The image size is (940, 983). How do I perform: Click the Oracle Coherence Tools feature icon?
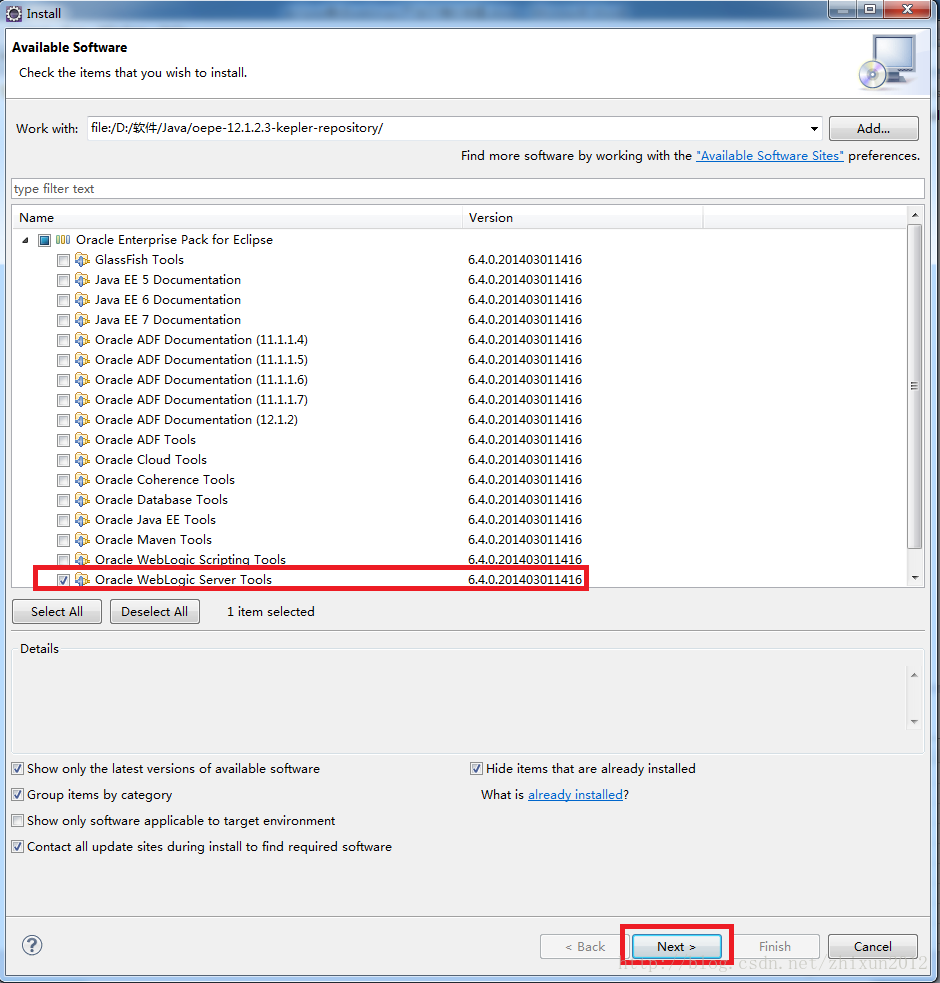(82, 480)
